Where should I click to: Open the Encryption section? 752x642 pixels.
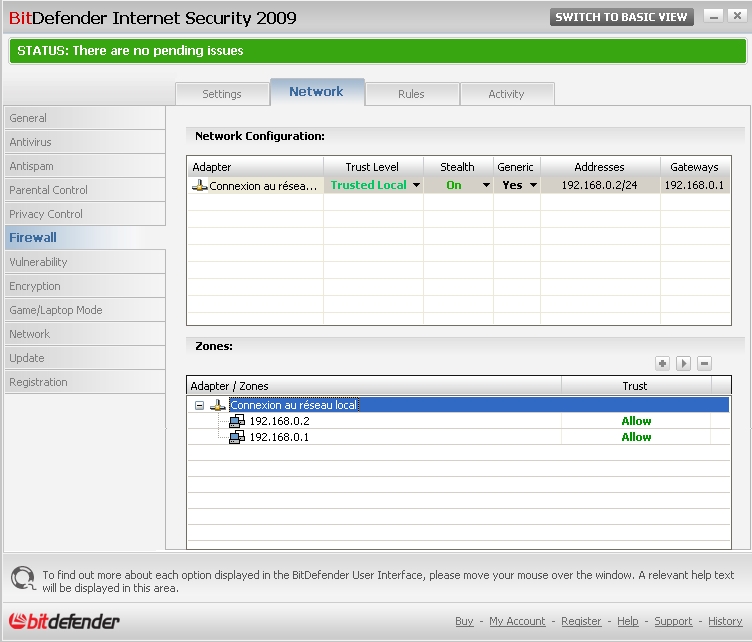click(x=85, y=286)
